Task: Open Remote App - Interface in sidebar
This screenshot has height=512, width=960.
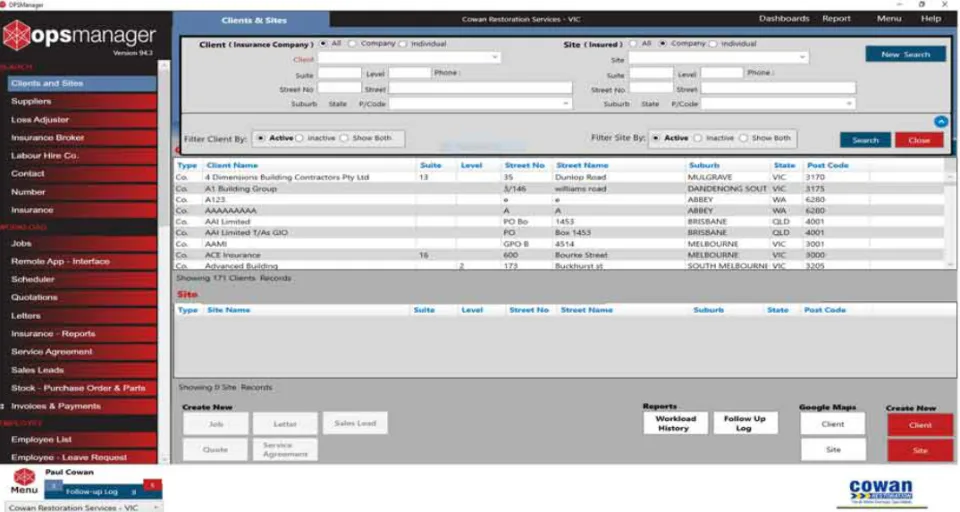Action: [x=81, y=262]
